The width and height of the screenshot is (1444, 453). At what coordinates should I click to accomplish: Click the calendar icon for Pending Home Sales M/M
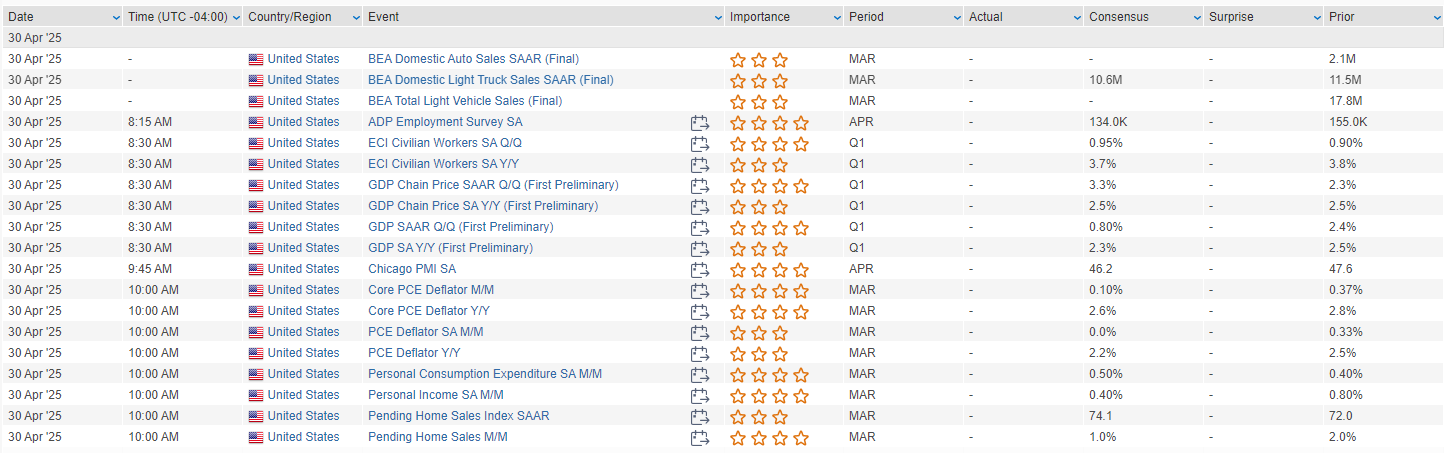[x=699, y=438]
